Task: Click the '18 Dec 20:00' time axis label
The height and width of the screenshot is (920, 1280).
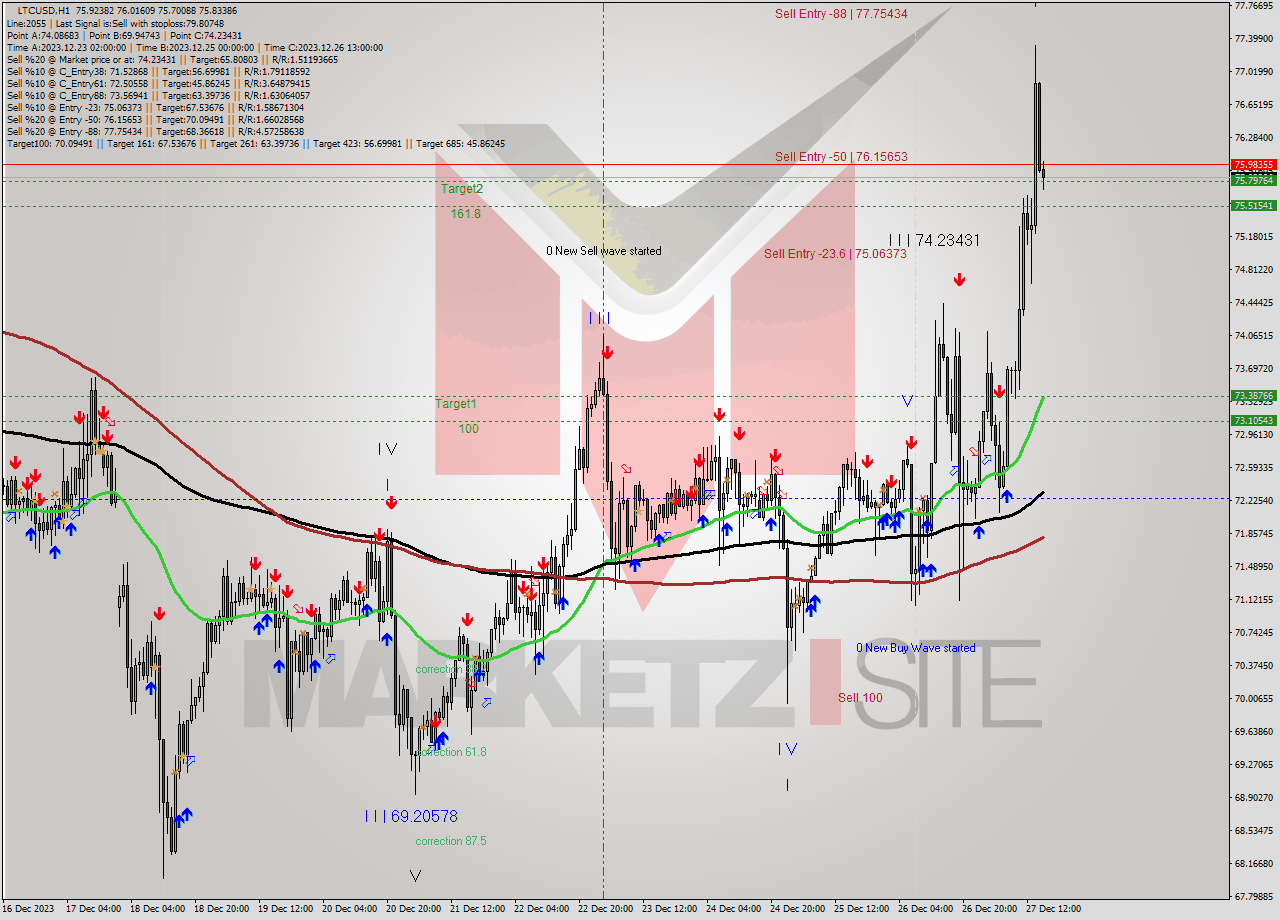Action: [221, 909]
